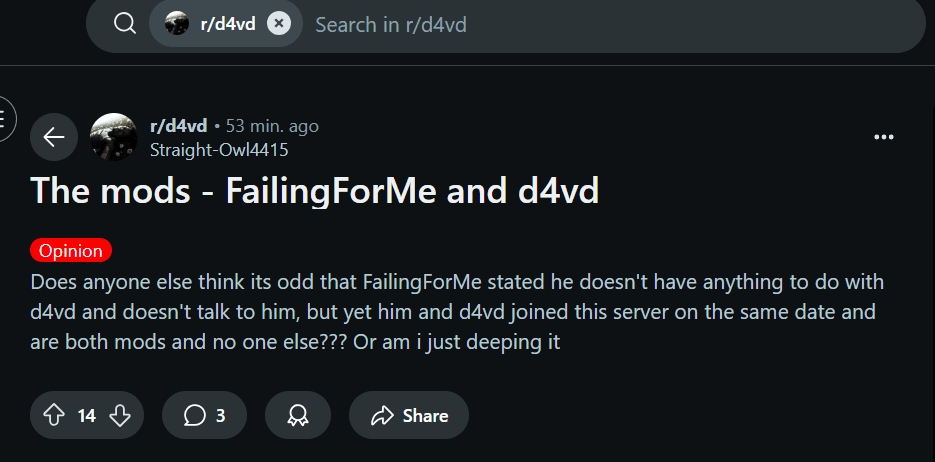Open the Straight-Owl4415 user profile
This screenshot has width=935, height=462.
[219, 149]
